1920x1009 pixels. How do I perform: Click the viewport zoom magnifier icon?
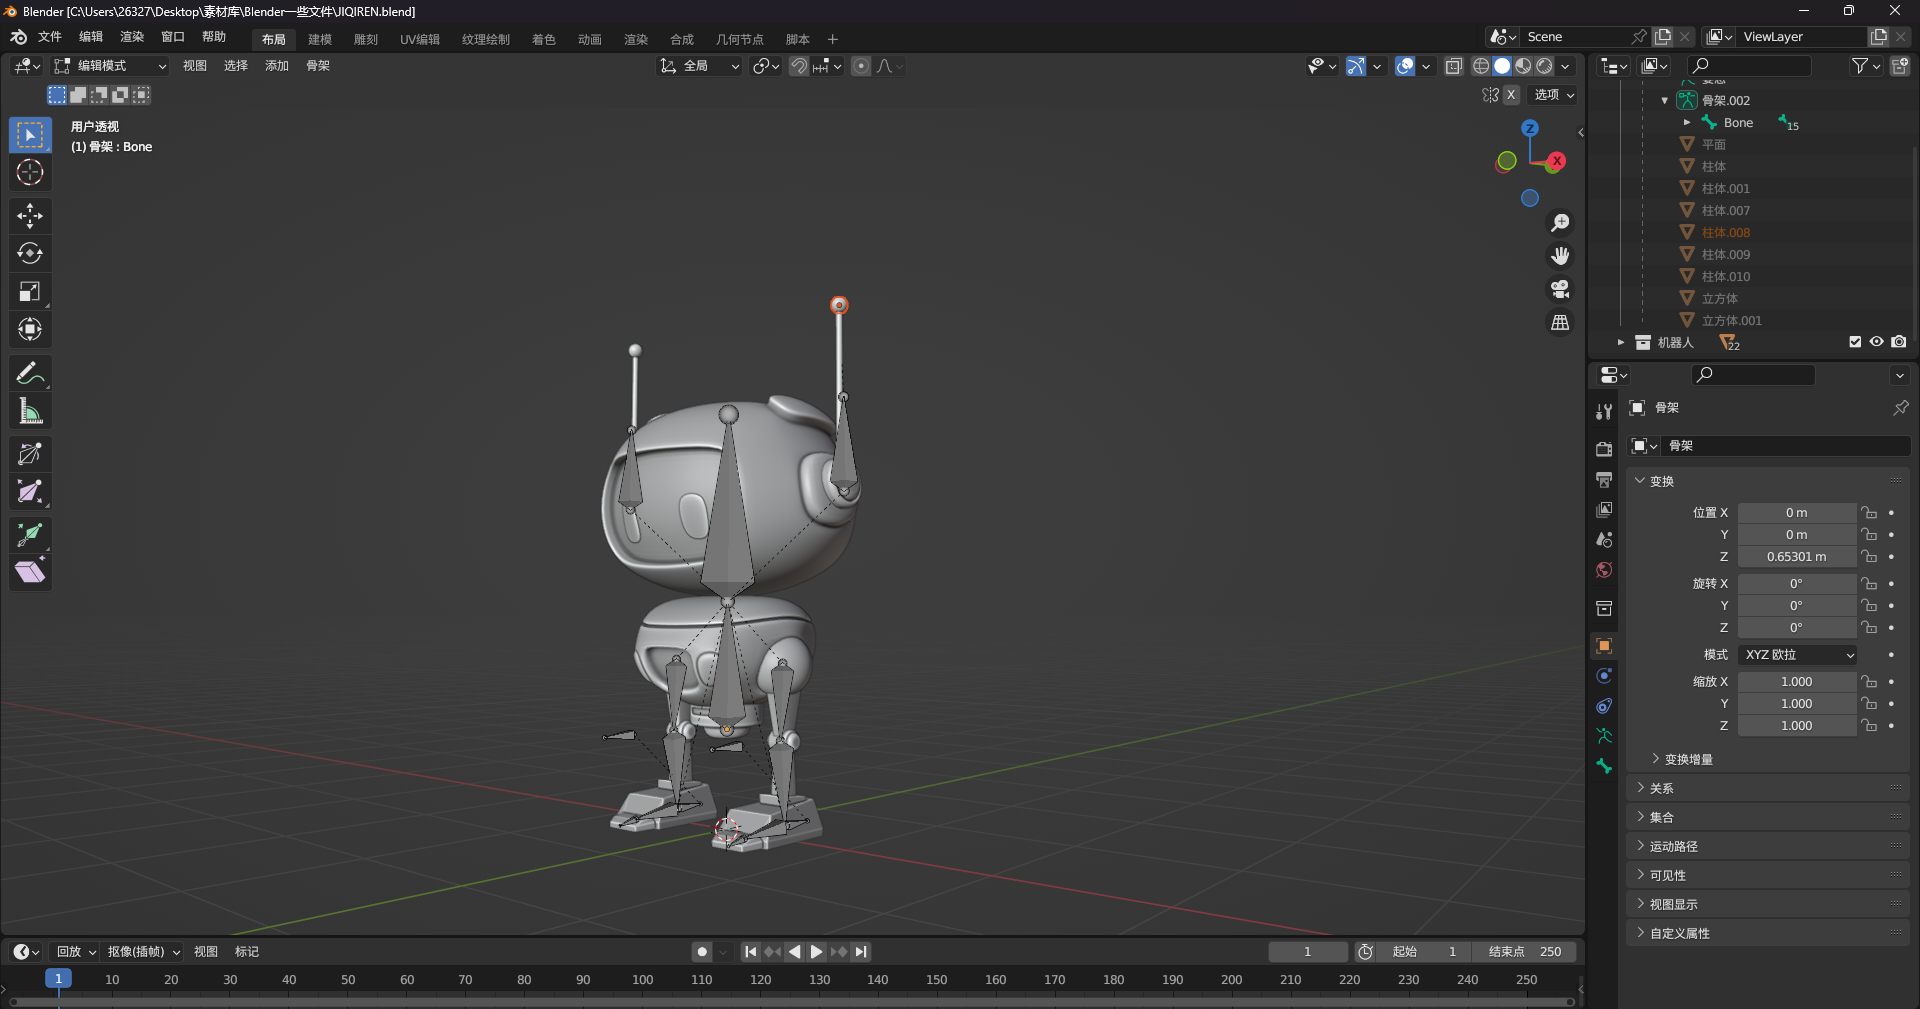click(x=1560, y=223)
